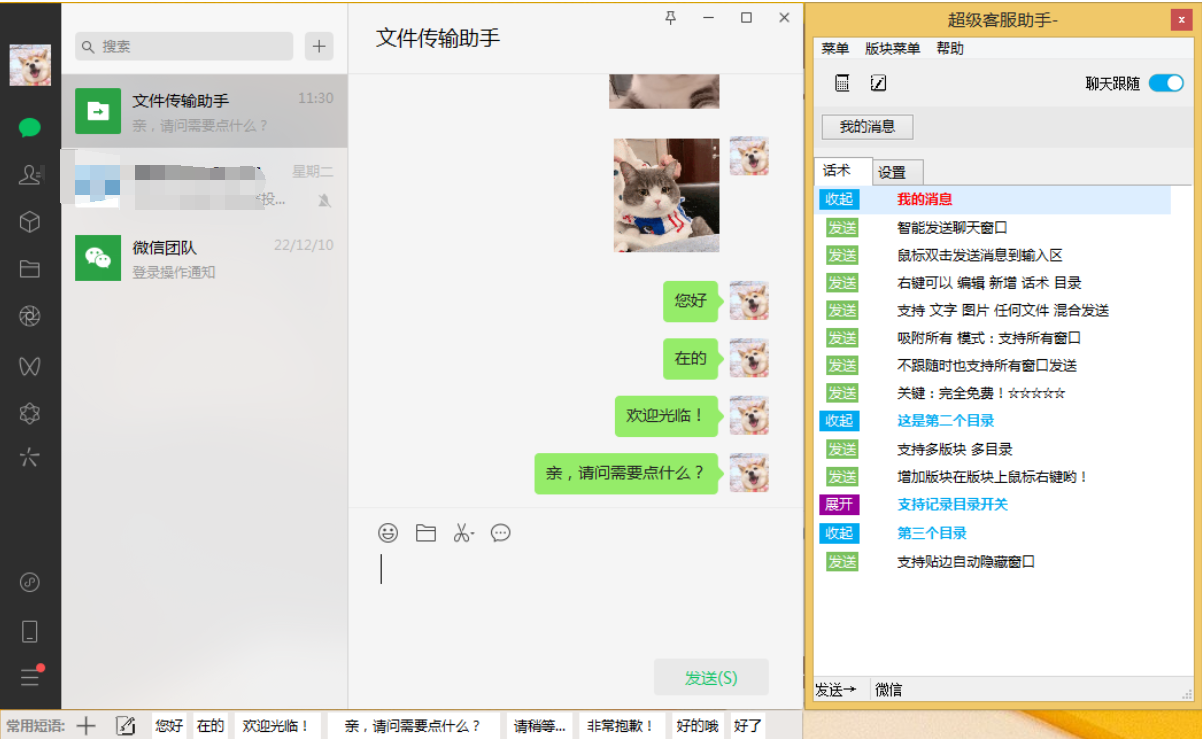Expand 支持记录目录开关 via the 展开 button
The image size is (1202, 739).
(840, 505)
